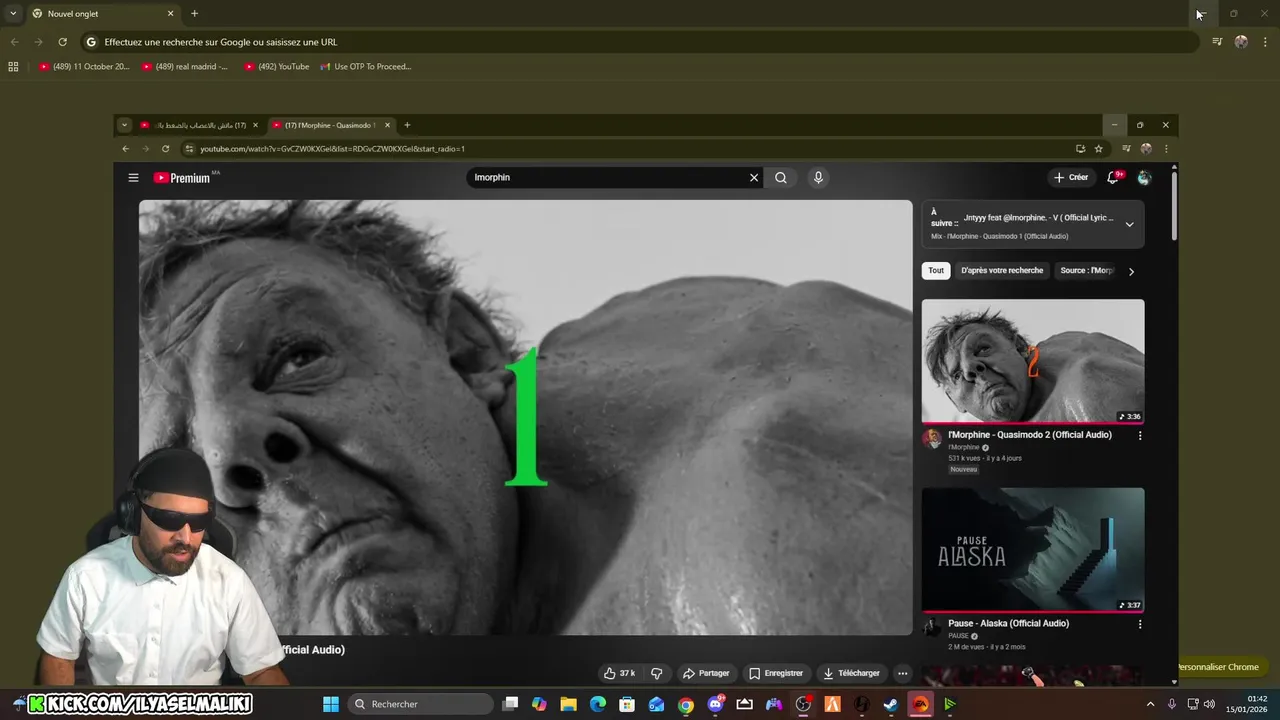Open the YouTube hamburger guide menu
Screen dimensions: 1280x720
[x=133, y=178]
